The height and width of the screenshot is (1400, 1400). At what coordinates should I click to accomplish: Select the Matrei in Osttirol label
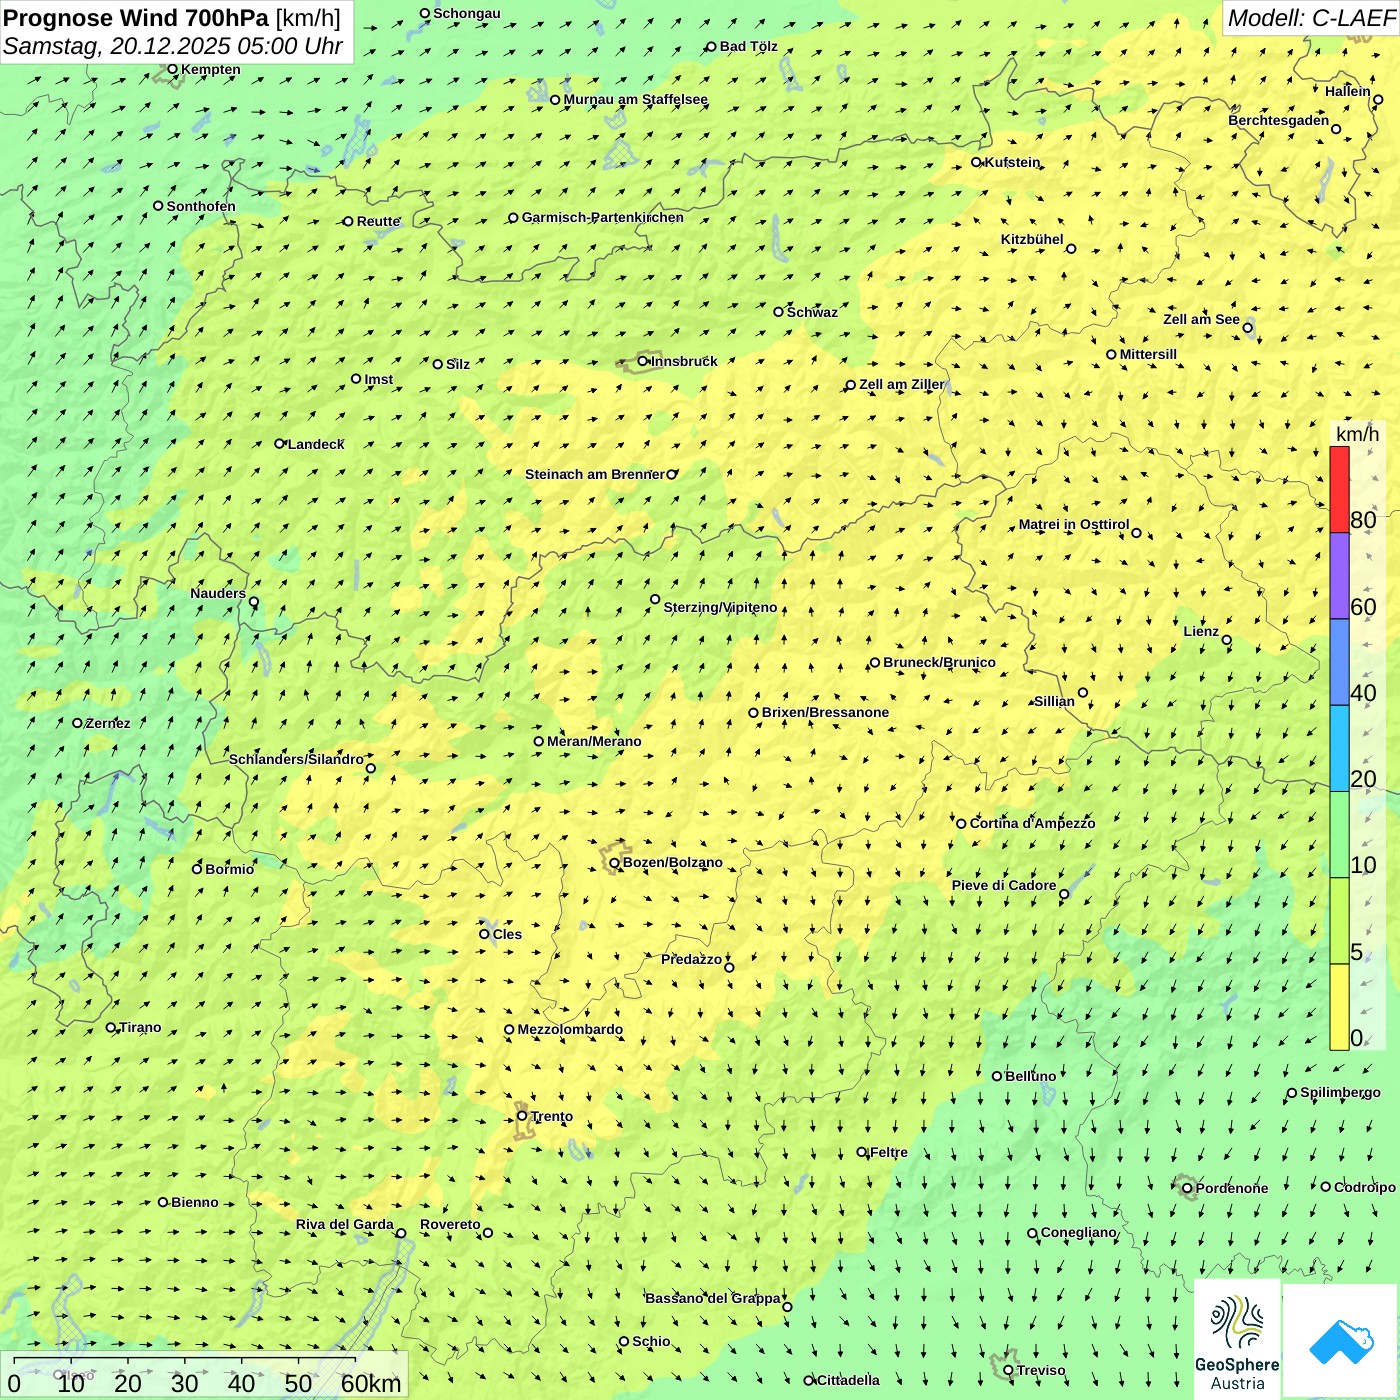(x=1074, y=524)
